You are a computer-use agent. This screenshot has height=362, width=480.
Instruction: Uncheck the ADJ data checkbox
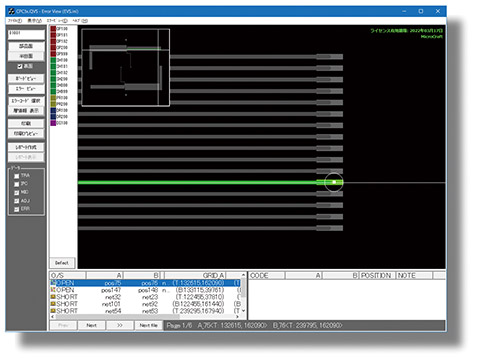(17, 201)
